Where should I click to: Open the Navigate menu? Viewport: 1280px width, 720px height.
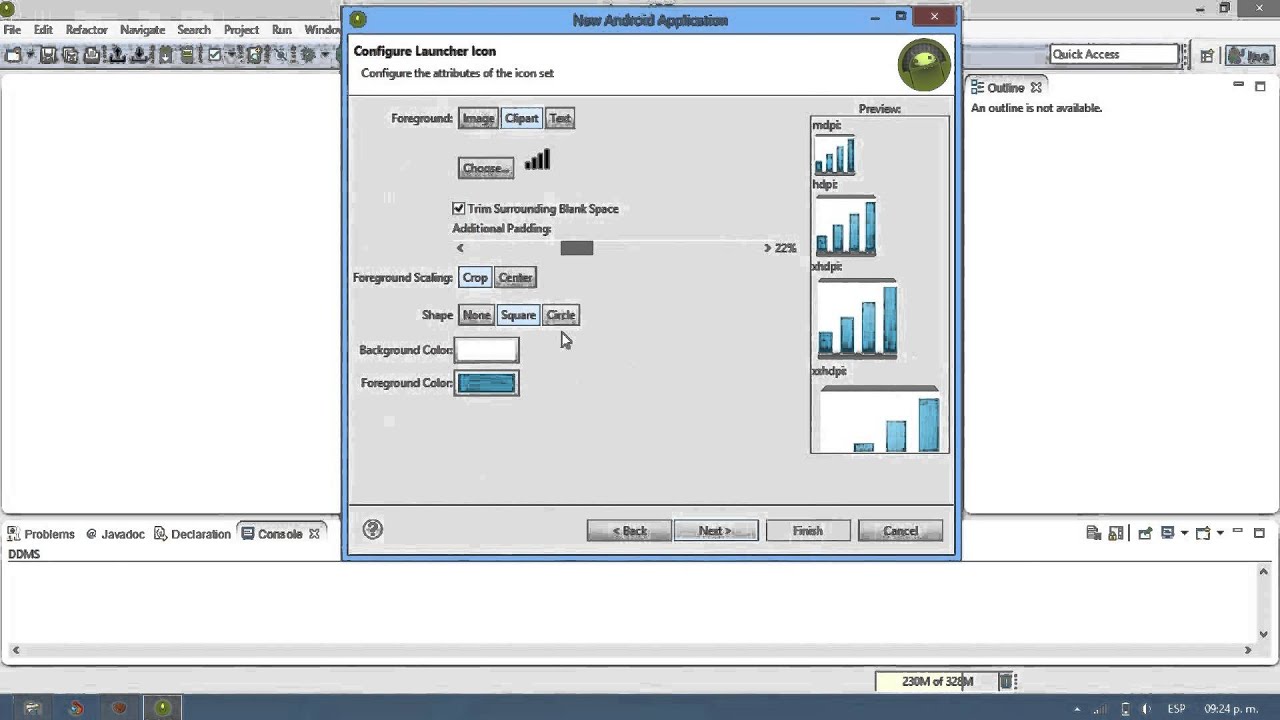[142, 30]
